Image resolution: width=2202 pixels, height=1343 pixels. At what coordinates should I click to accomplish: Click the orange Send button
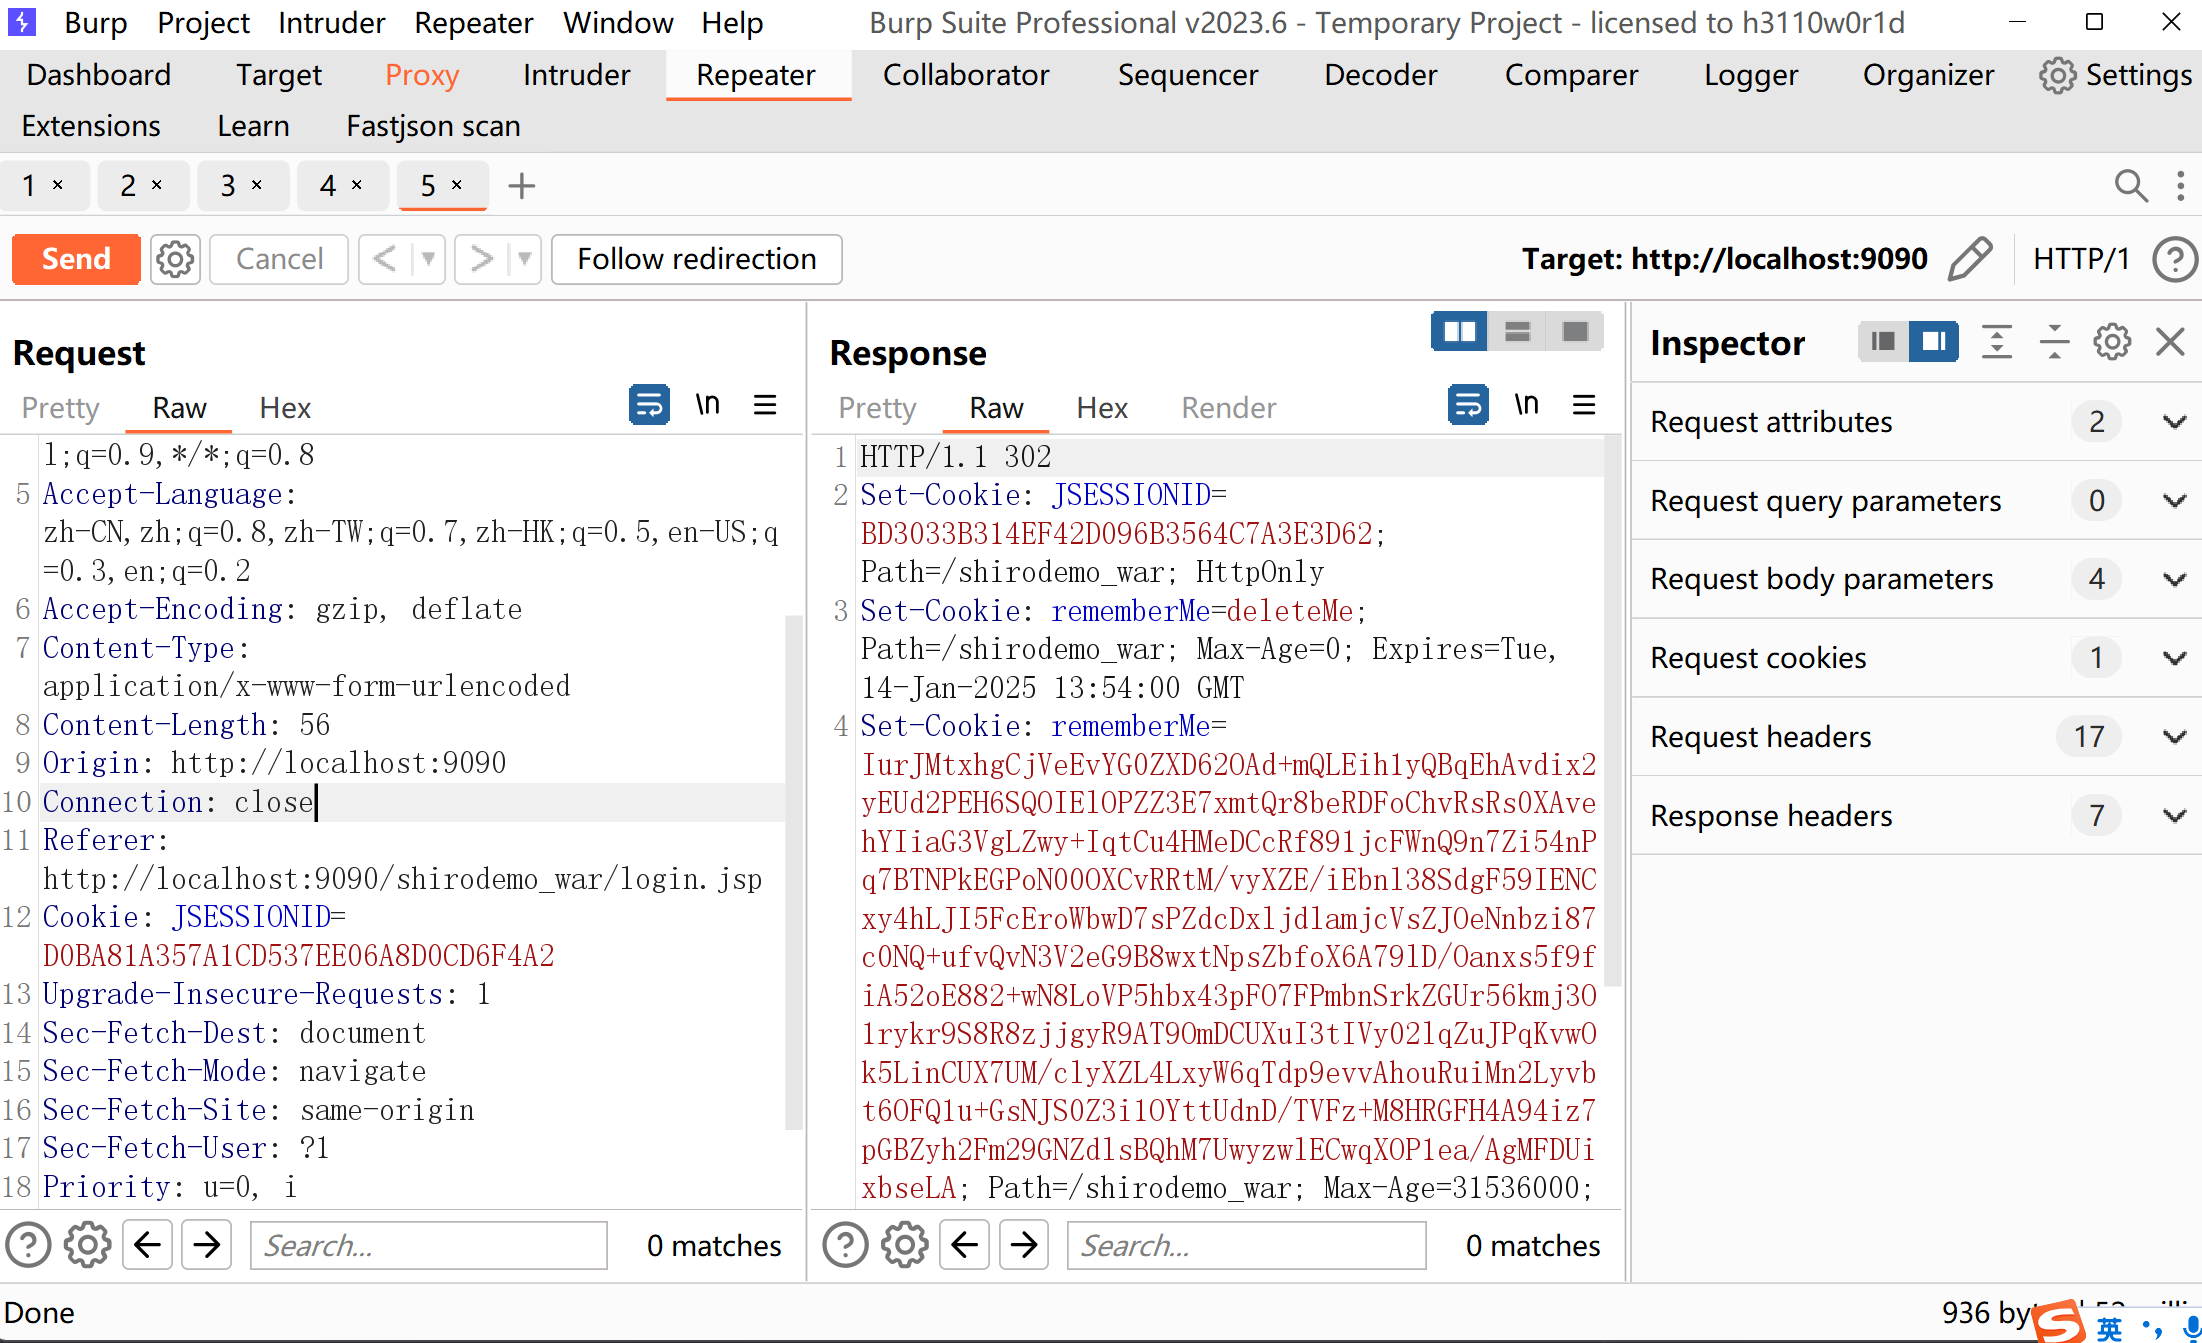[76, 259]
